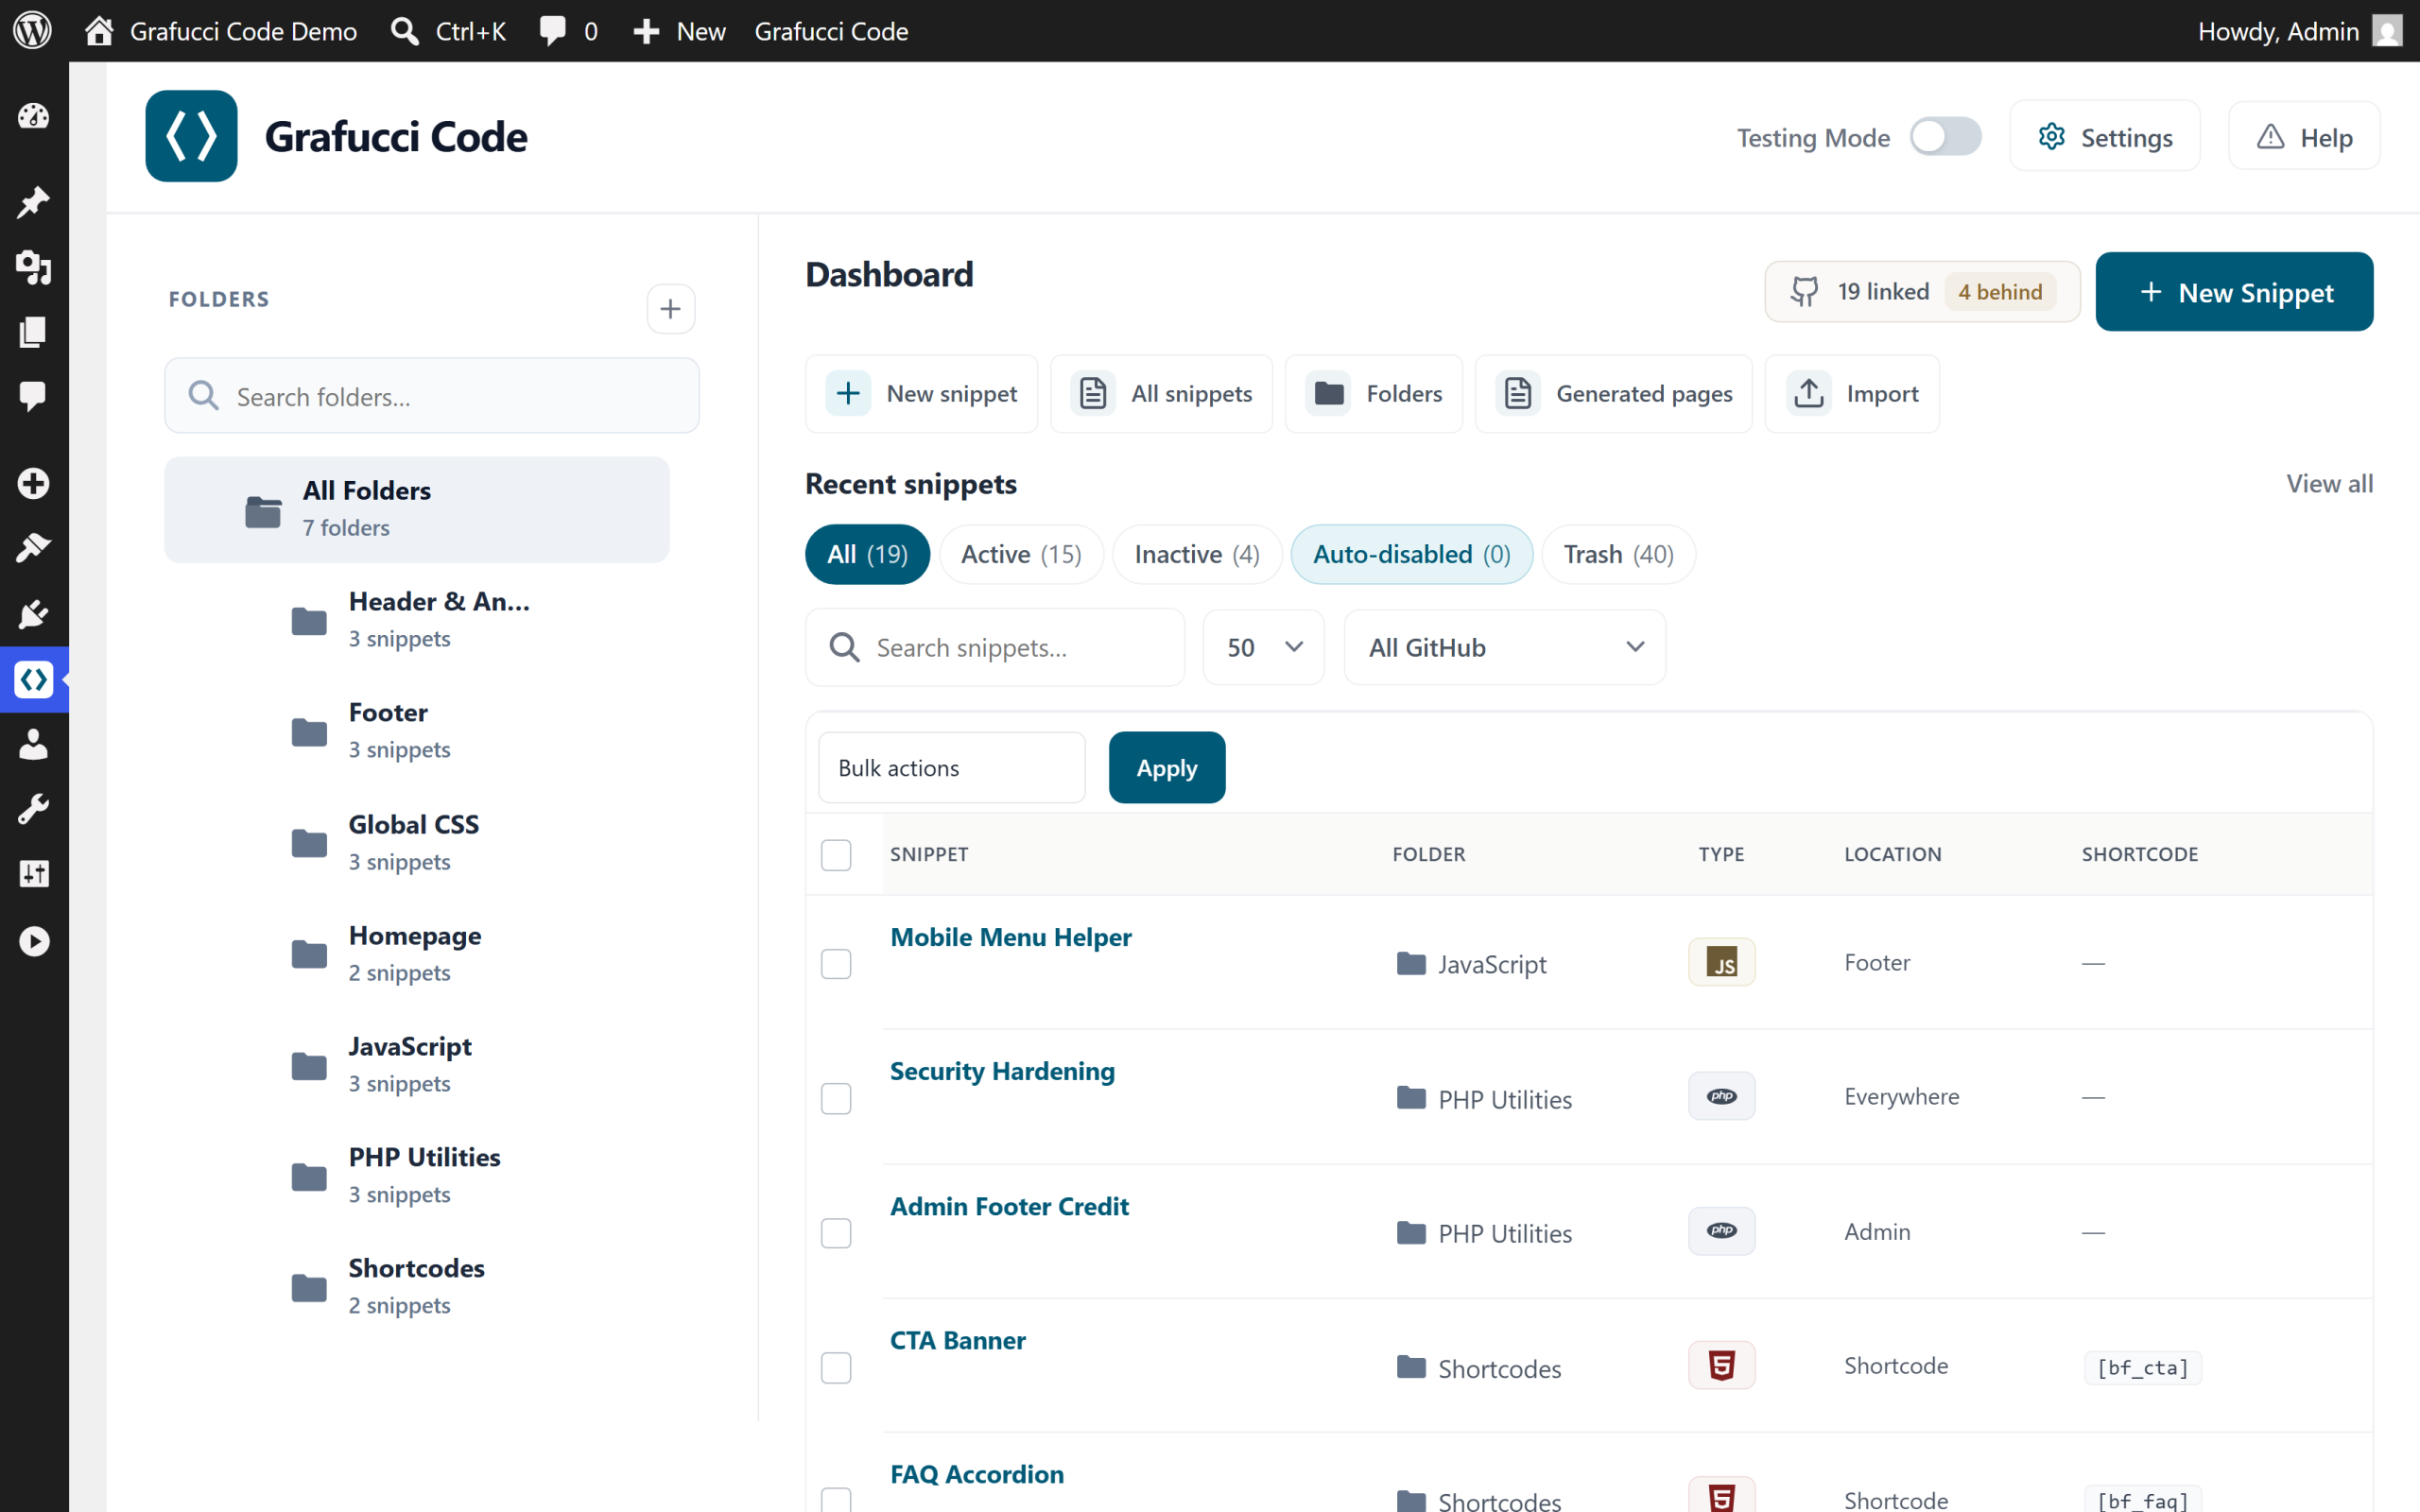Click the Folders quick action
This screenshot has height=1512, width=2420.
click(1374, 393)
